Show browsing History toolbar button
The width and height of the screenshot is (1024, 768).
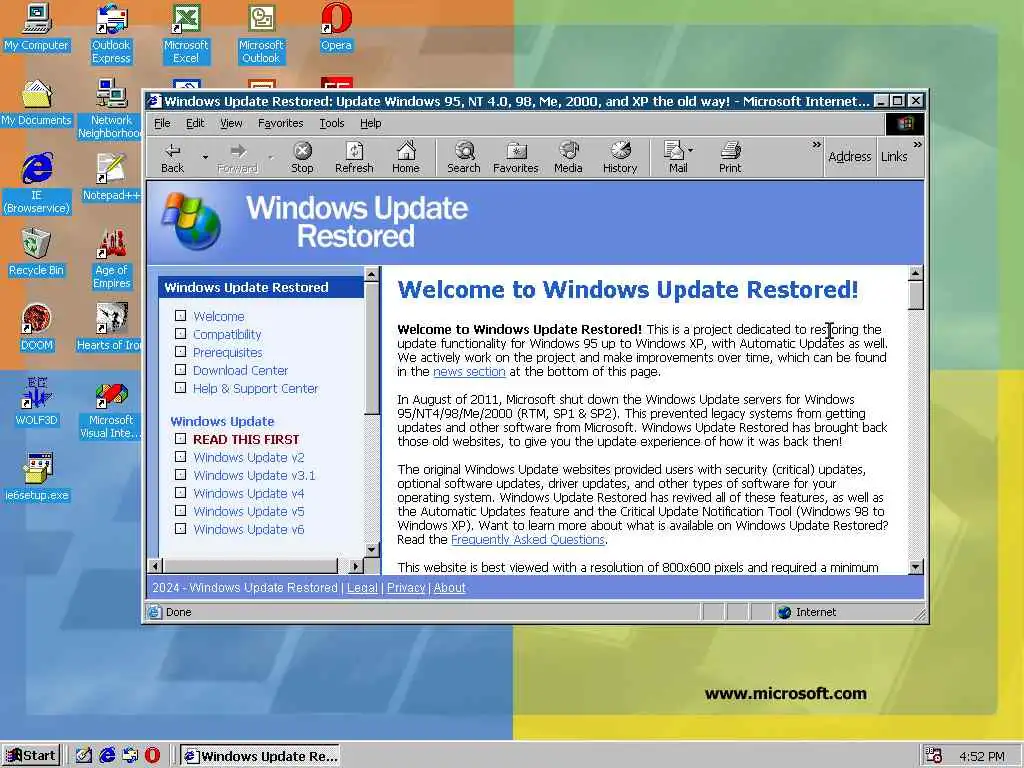(x=620, y=157)
